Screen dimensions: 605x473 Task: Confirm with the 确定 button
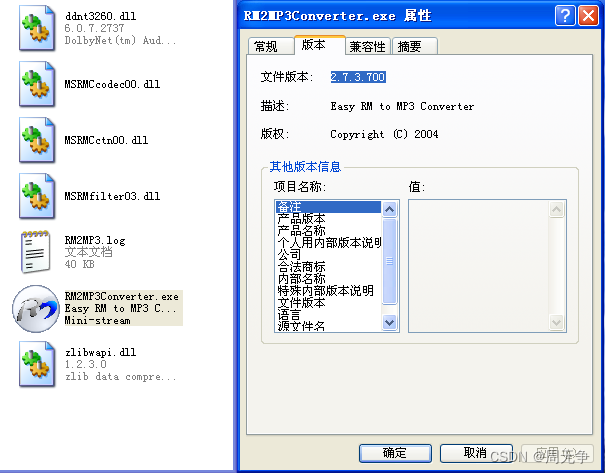(395, 453)
